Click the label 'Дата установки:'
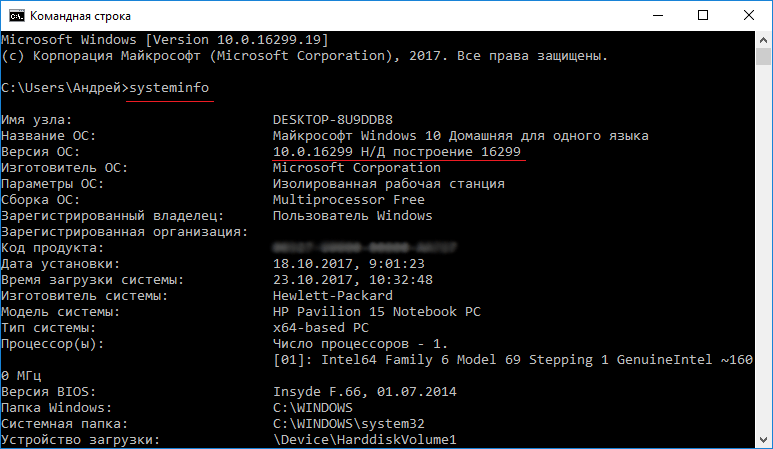This screenshot has width=773, height=449. tap(61, 264)
